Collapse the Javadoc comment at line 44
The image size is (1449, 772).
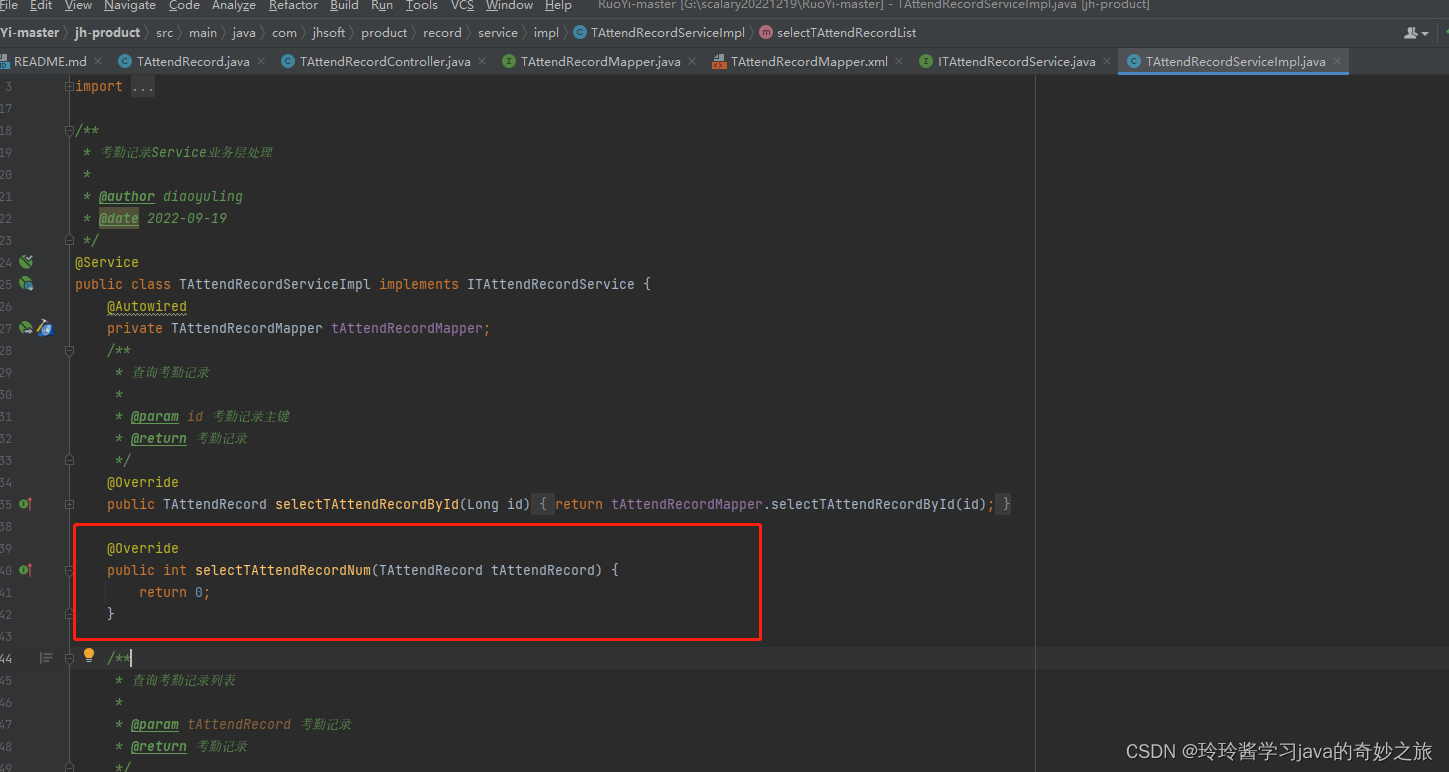[70, 659]
